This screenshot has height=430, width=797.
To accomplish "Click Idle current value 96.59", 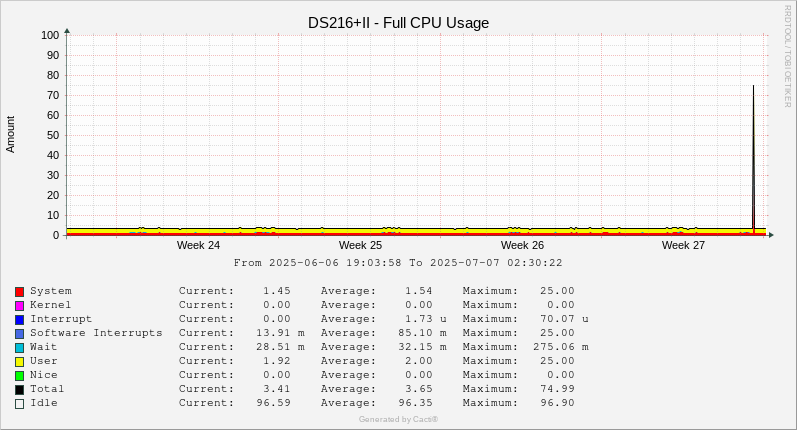I will tap(273, 403).
